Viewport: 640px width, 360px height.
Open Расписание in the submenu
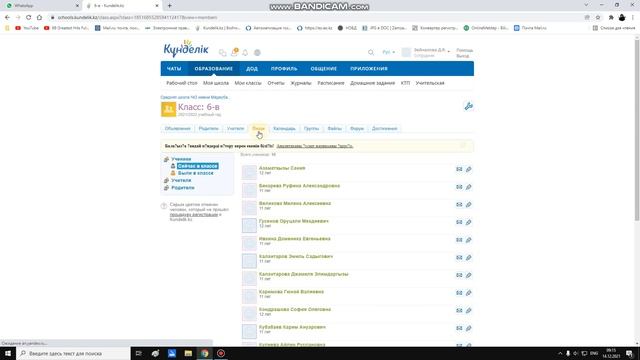point(331,83)
